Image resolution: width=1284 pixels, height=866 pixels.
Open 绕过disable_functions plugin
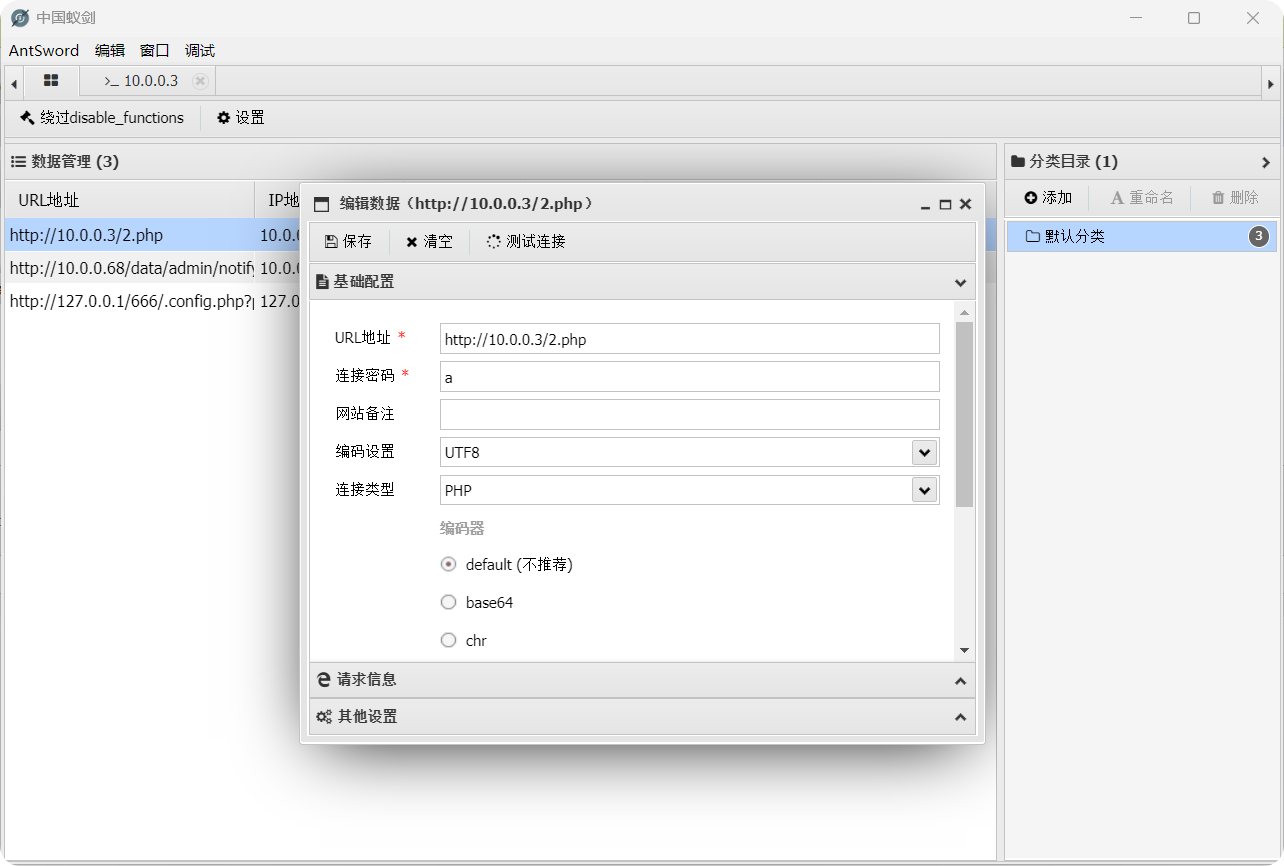[x=102, y=118]
